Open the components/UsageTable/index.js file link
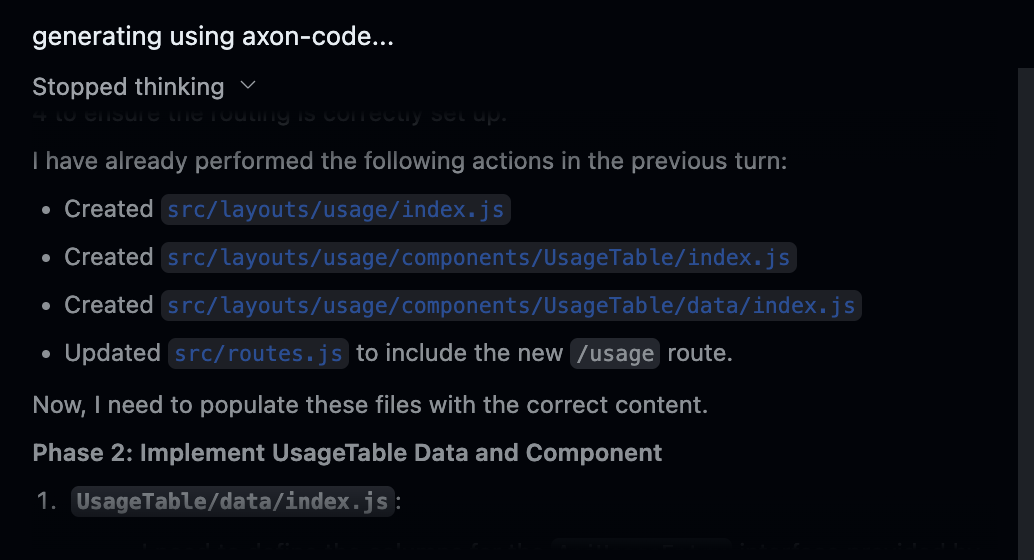The height and width of the screenshot is (560, 1034). click(x=479, y=258)
